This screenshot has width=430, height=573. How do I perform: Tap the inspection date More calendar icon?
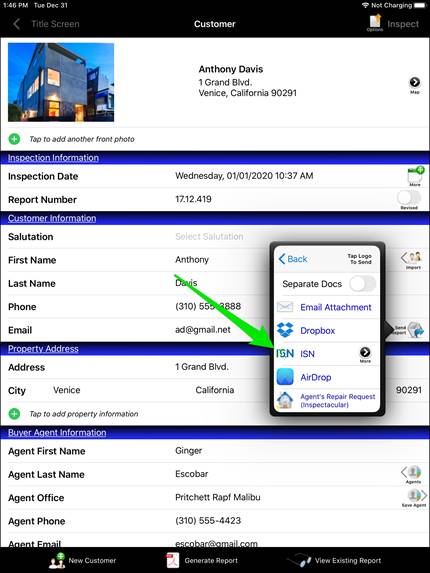(415, 176)
